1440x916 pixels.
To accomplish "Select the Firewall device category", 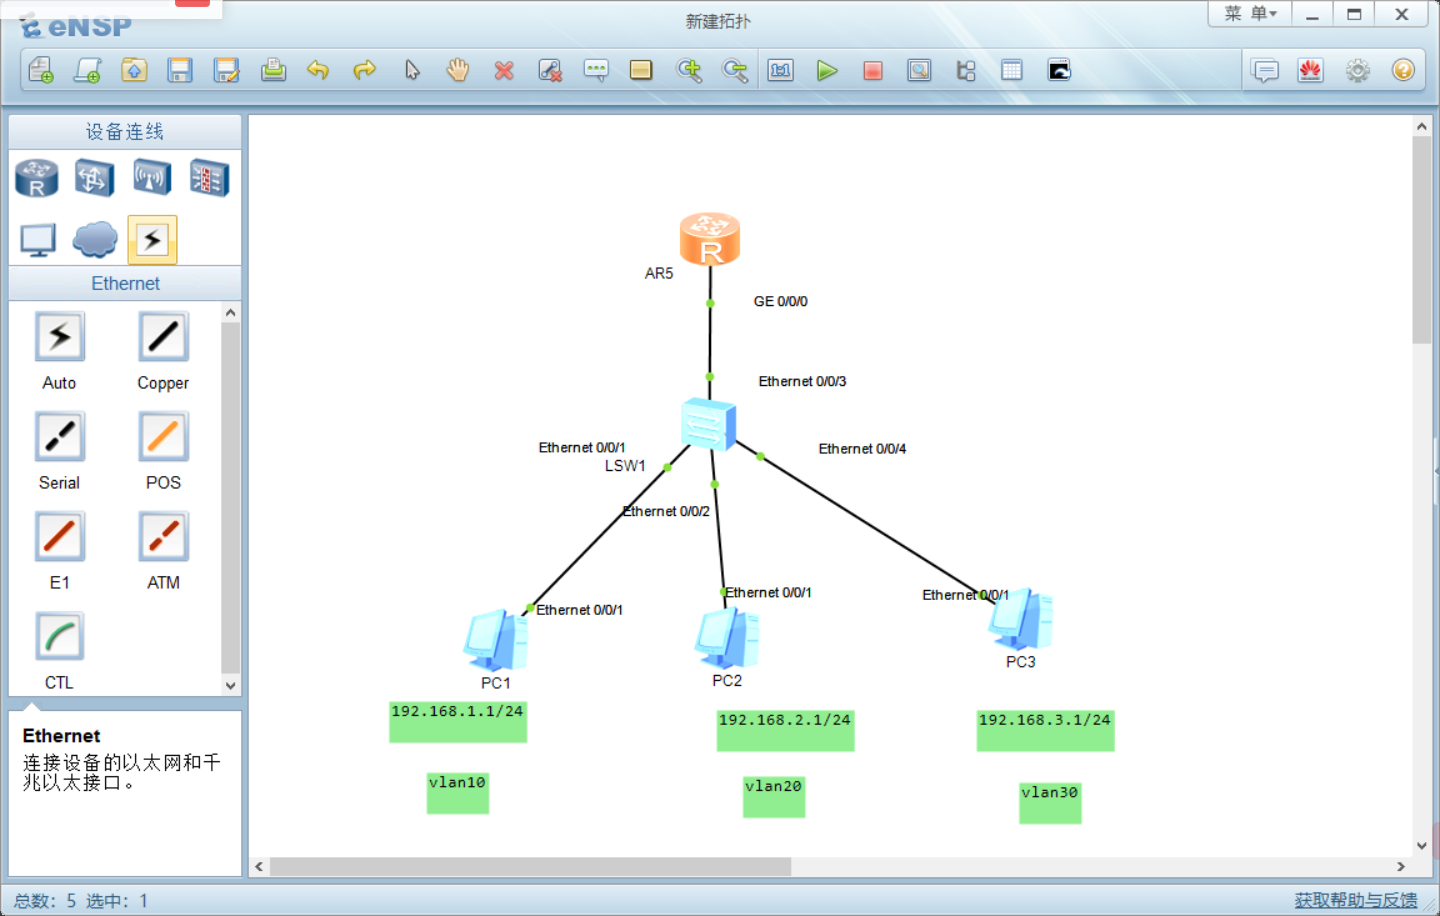I will point(209,179).
